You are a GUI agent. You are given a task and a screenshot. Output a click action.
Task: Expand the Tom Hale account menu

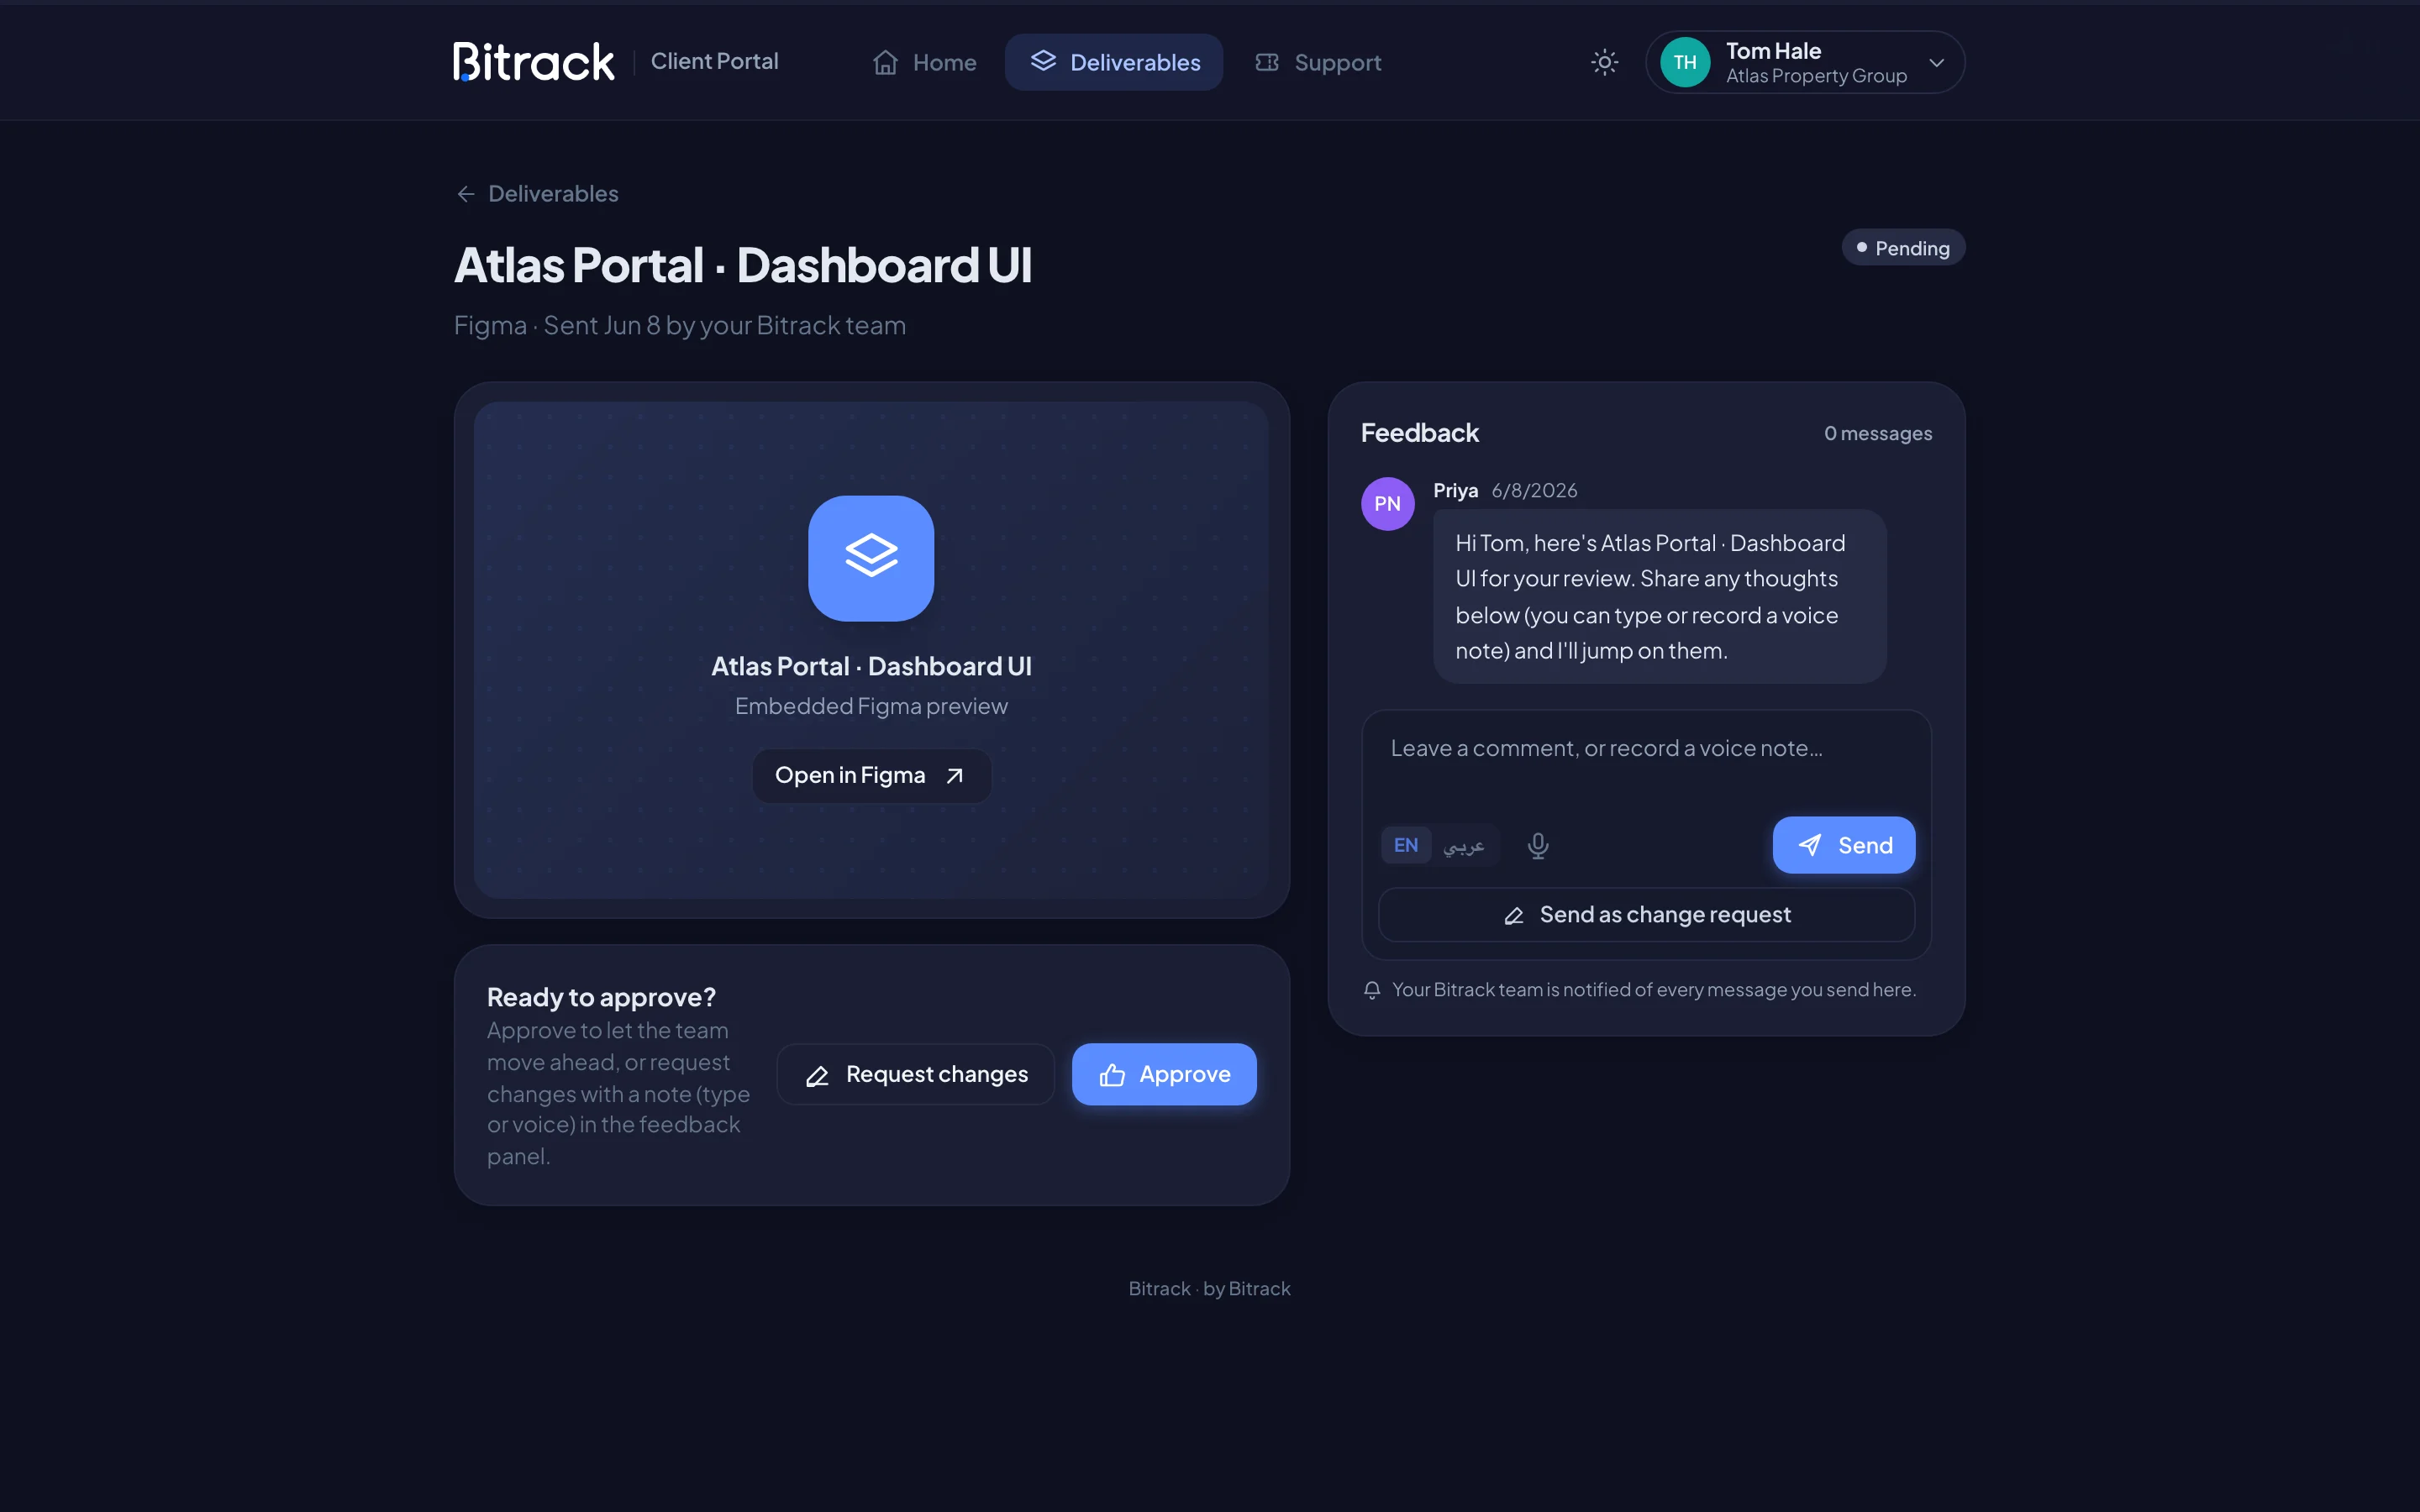(1805, 62)
